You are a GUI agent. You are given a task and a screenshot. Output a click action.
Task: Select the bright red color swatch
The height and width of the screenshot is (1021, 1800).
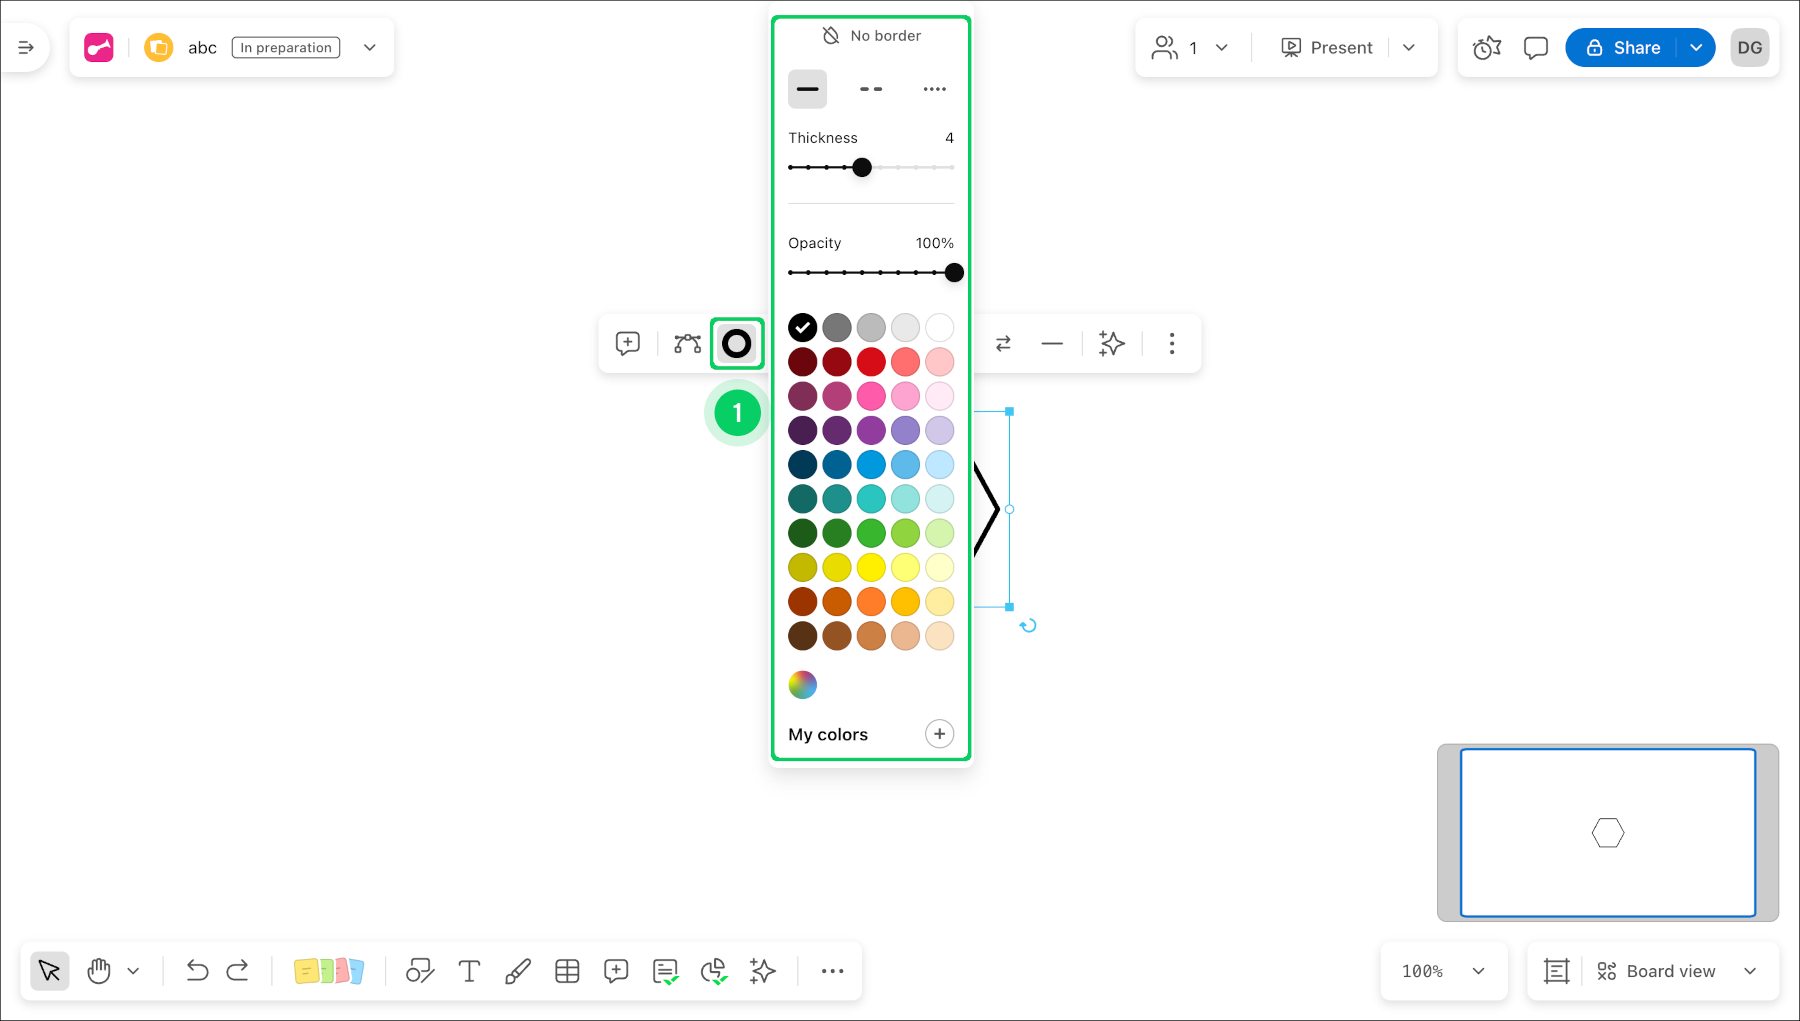[871, 362]
